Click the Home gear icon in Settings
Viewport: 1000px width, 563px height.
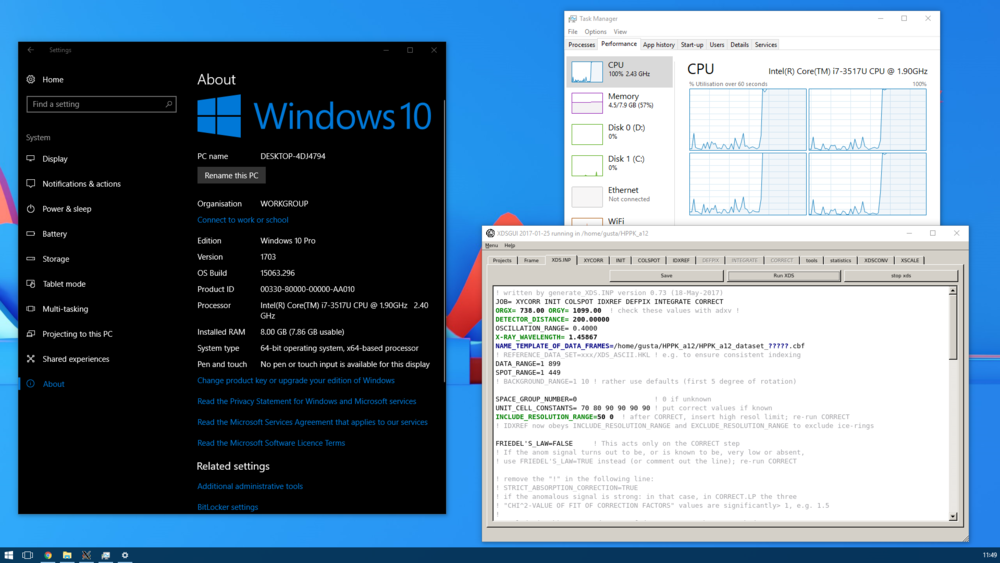[x=31, y=80]
